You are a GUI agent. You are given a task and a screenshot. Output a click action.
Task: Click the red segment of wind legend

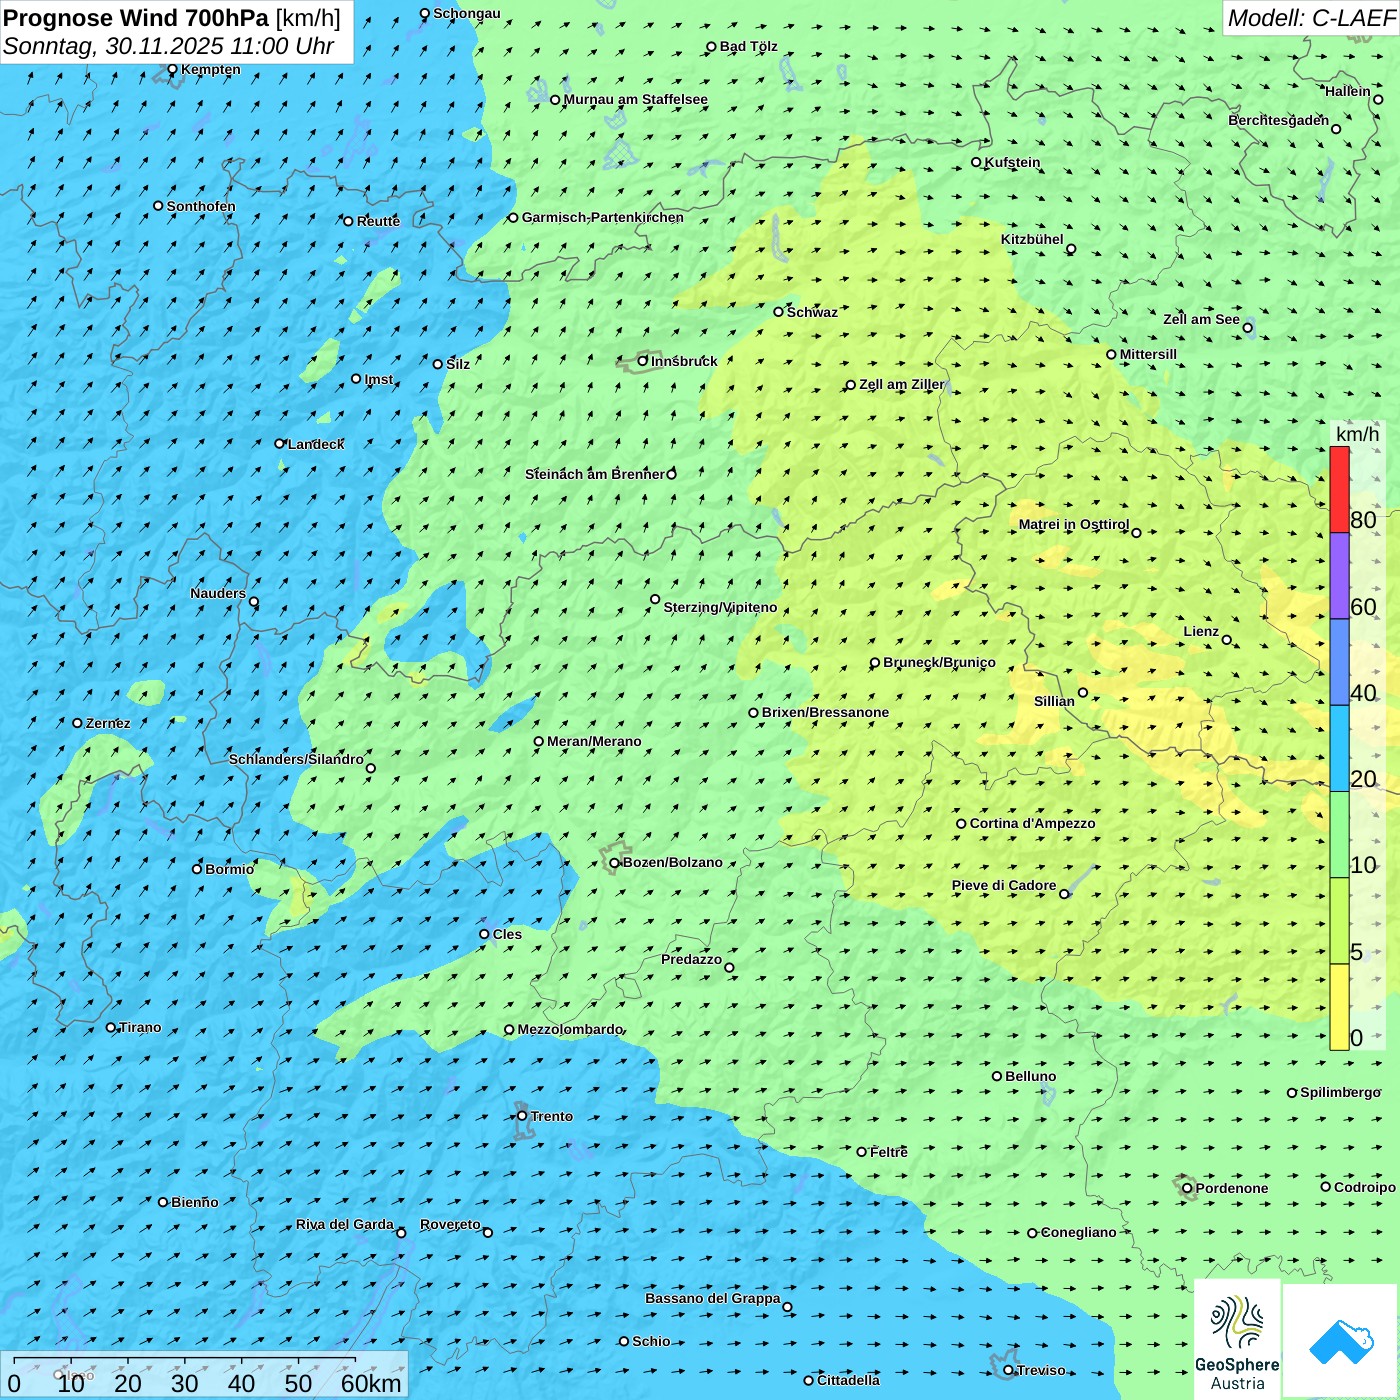coord(1339,489)
